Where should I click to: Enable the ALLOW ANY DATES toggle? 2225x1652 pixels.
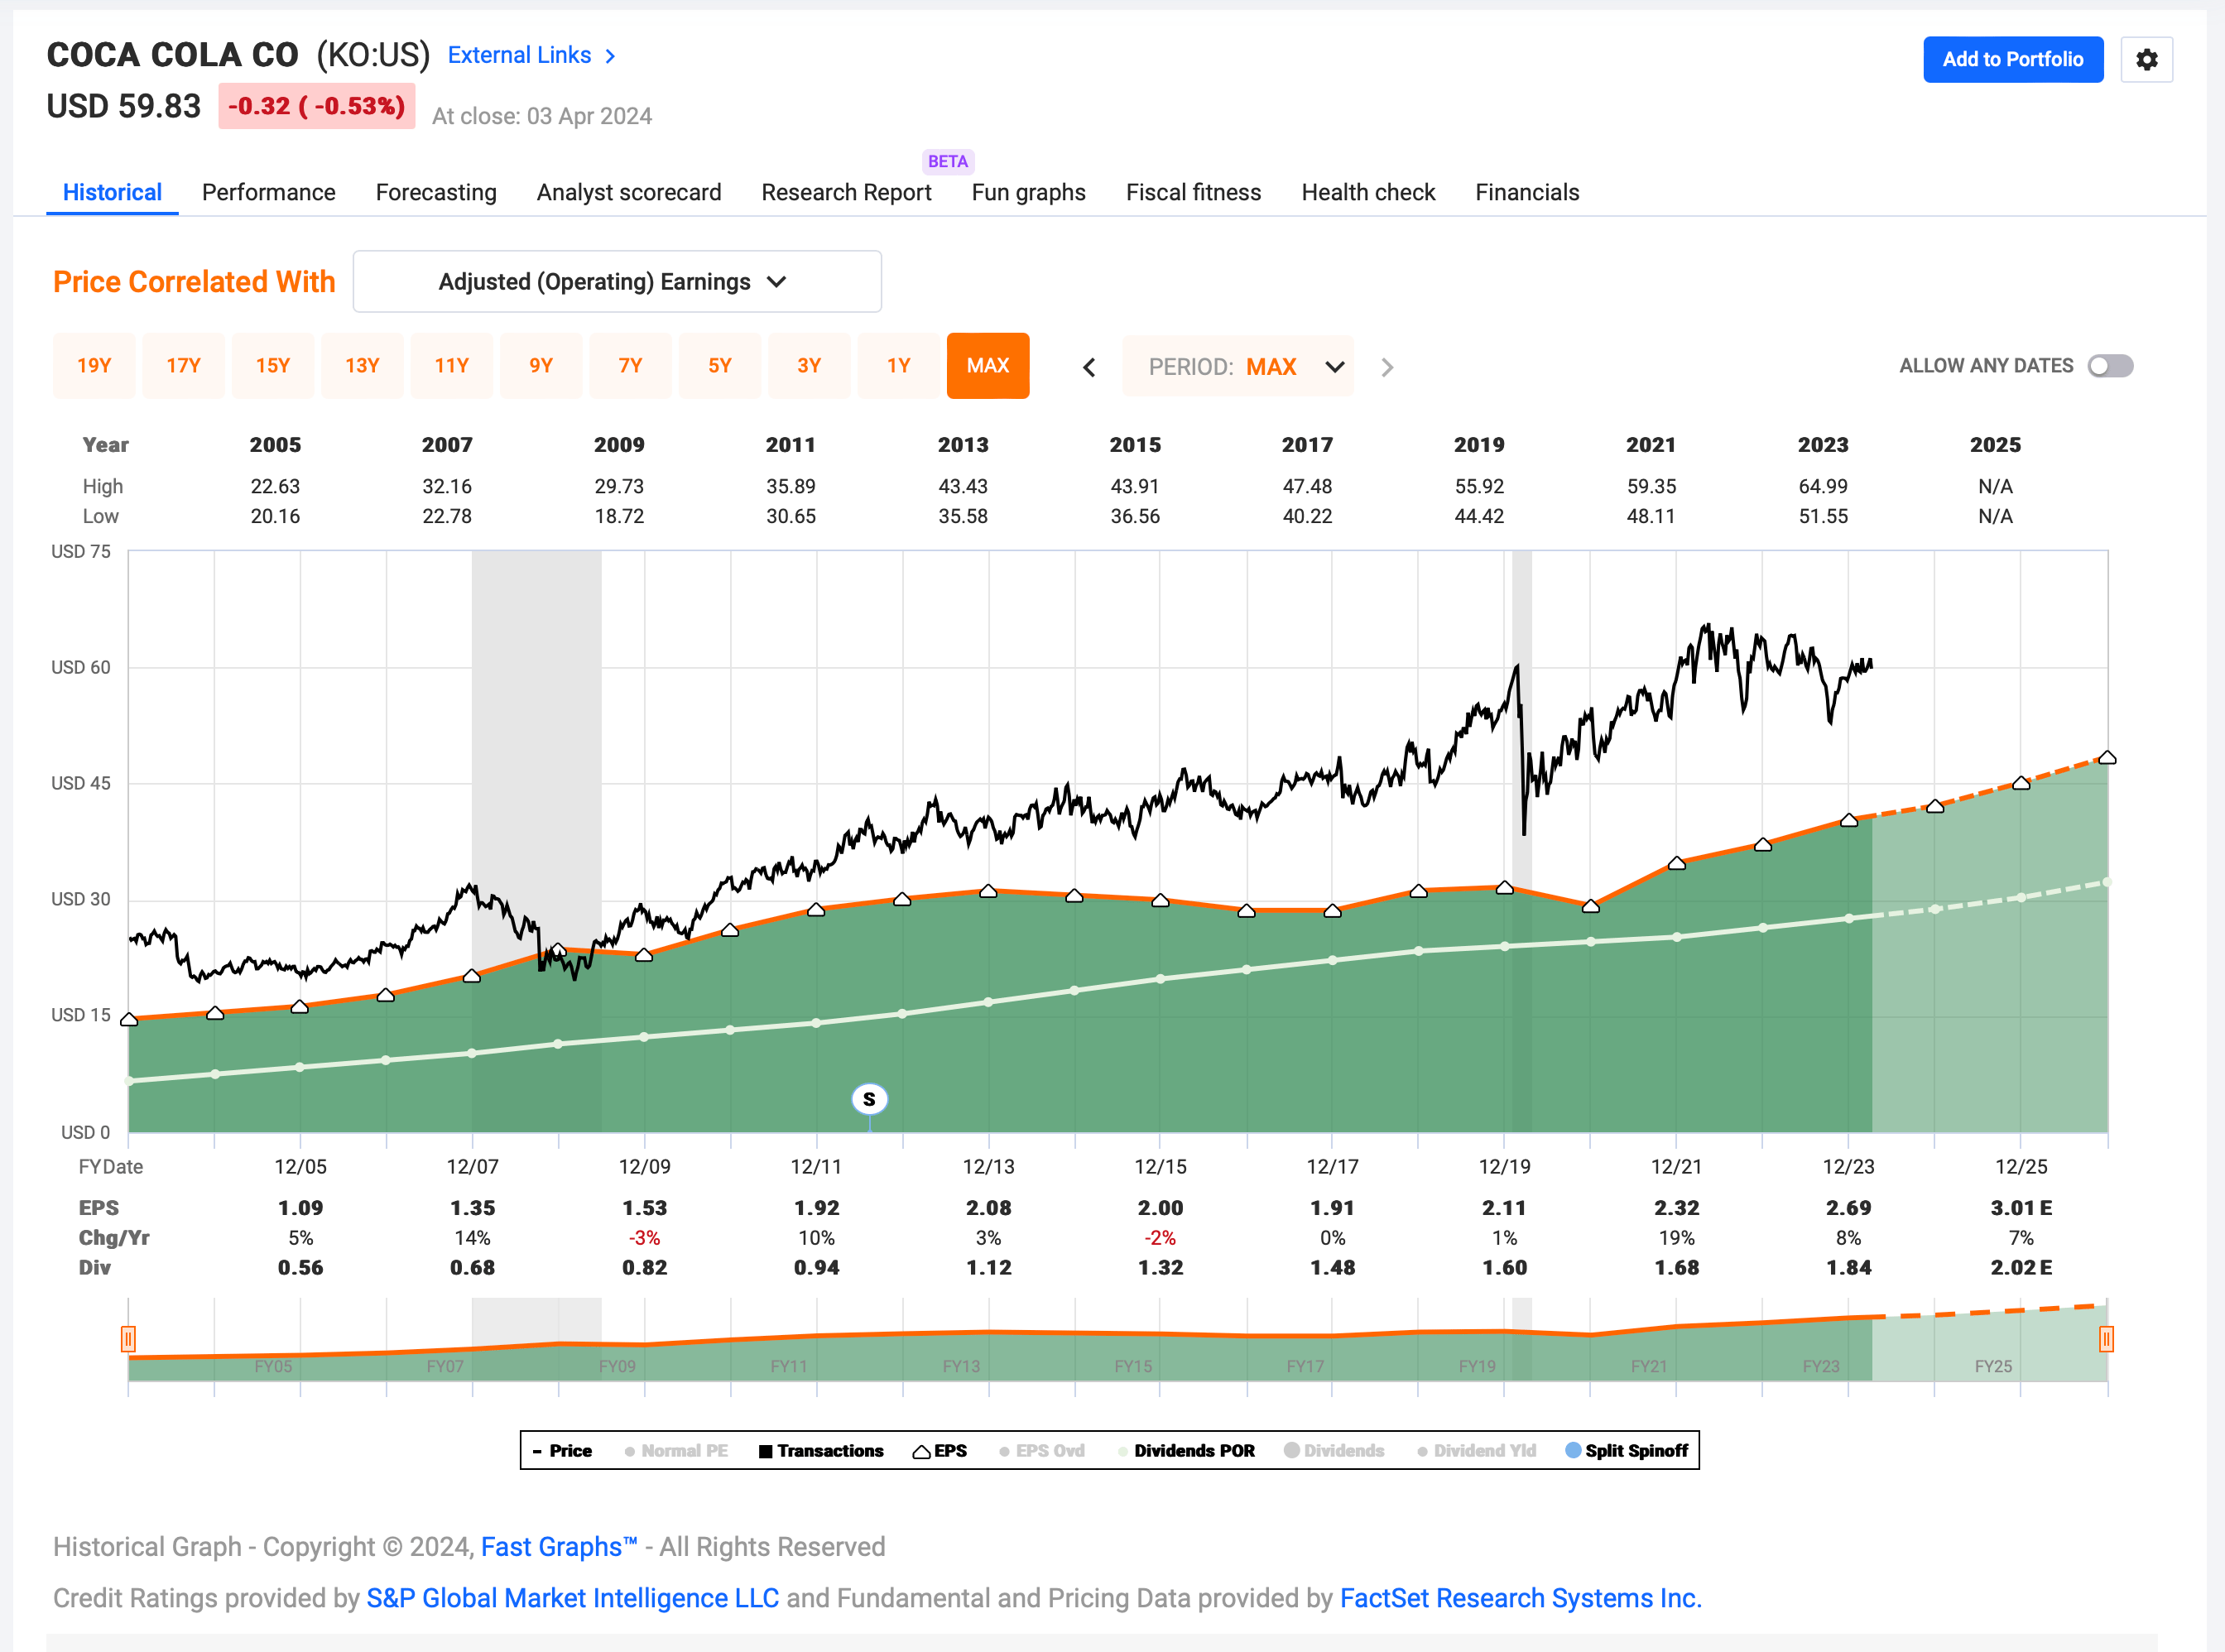[x=2110, y=366]
